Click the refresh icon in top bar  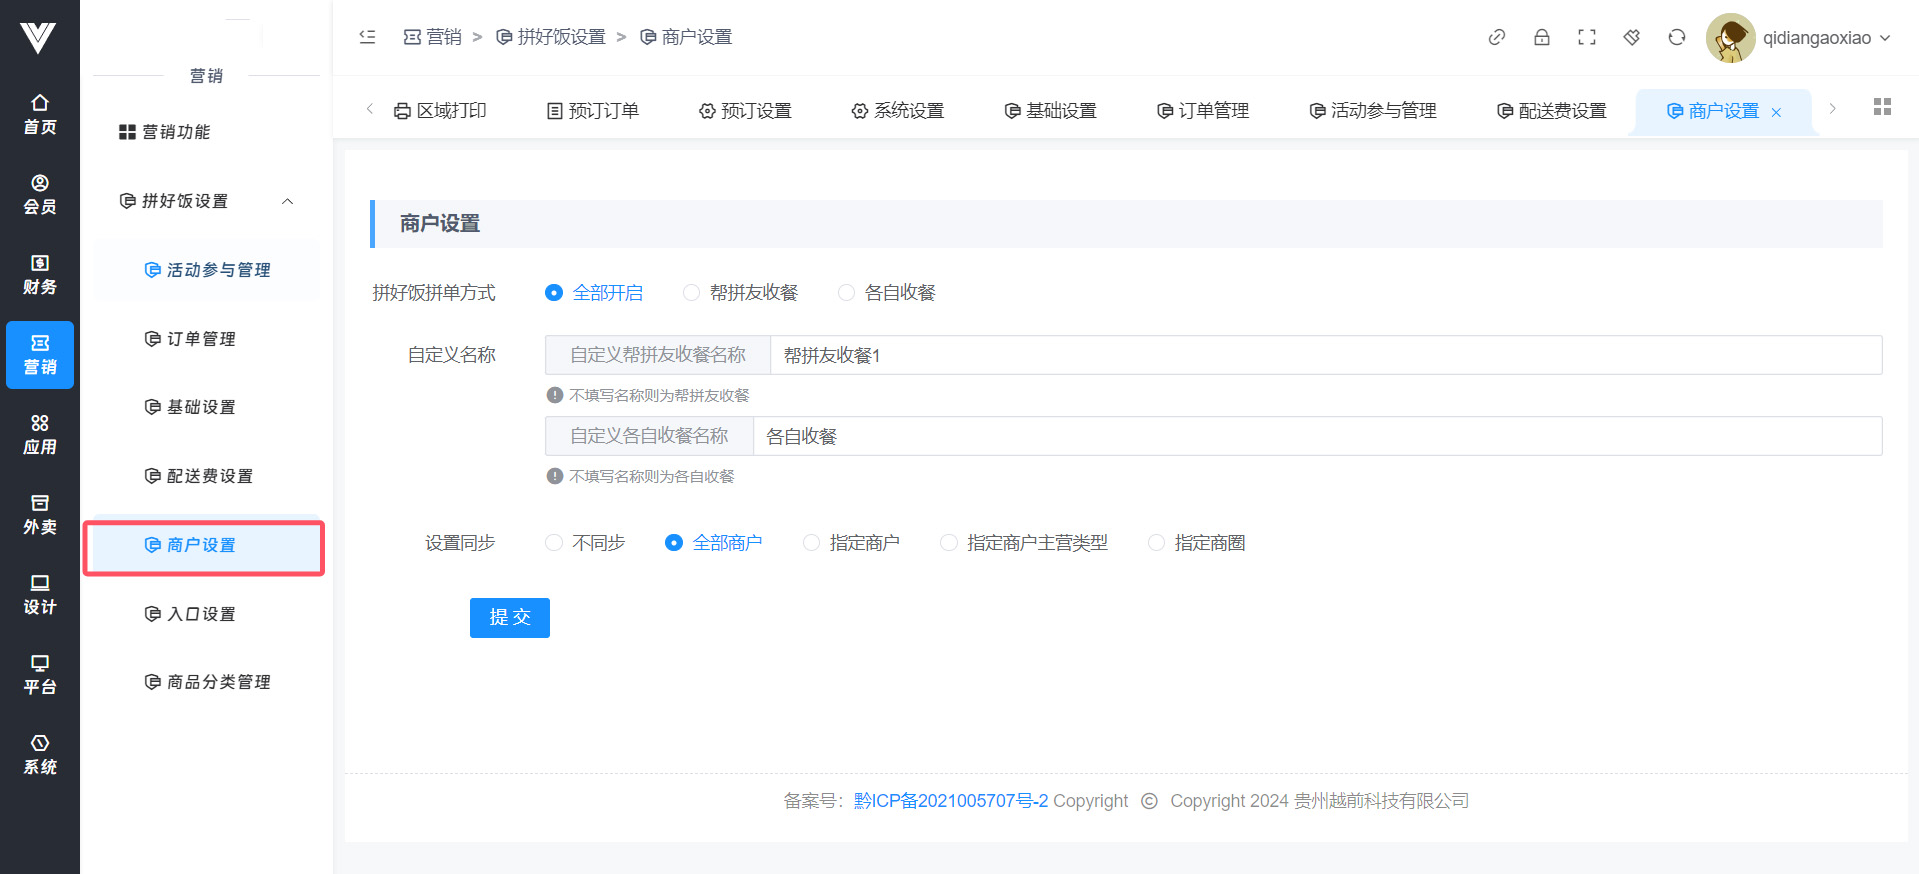[x=1676, y=37]
